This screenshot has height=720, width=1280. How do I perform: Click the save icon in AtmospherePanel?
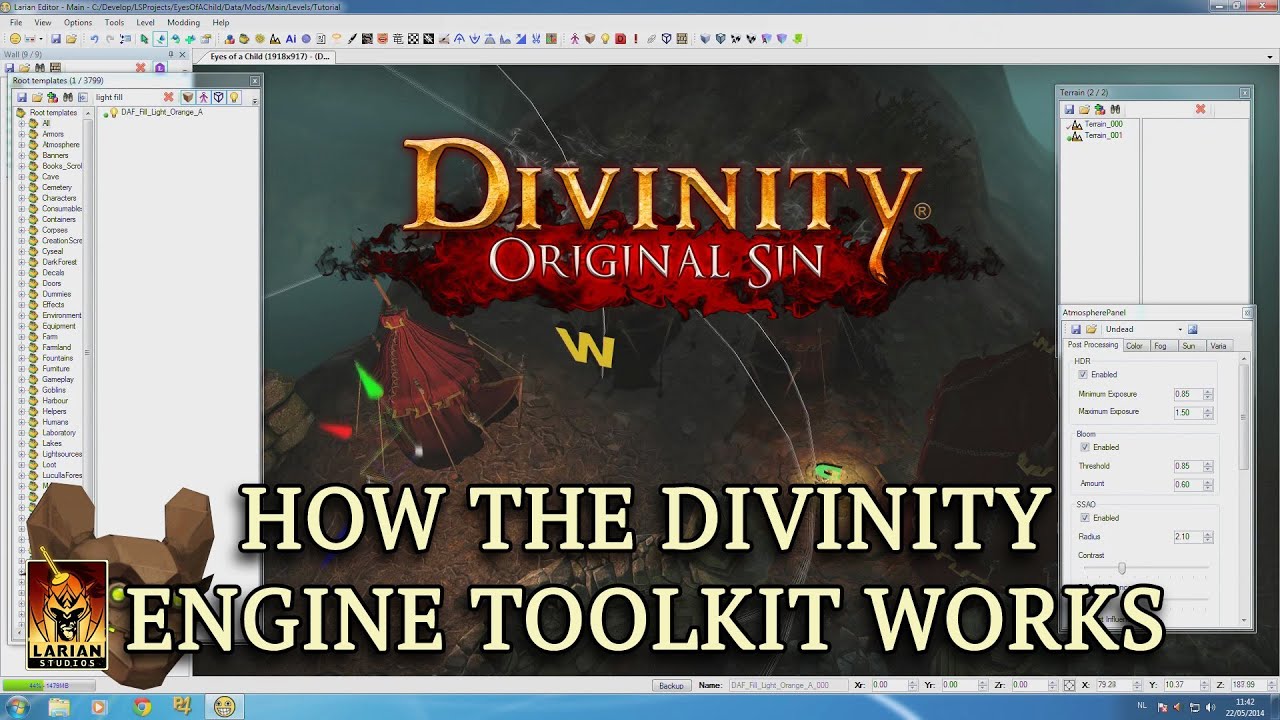1076,329
